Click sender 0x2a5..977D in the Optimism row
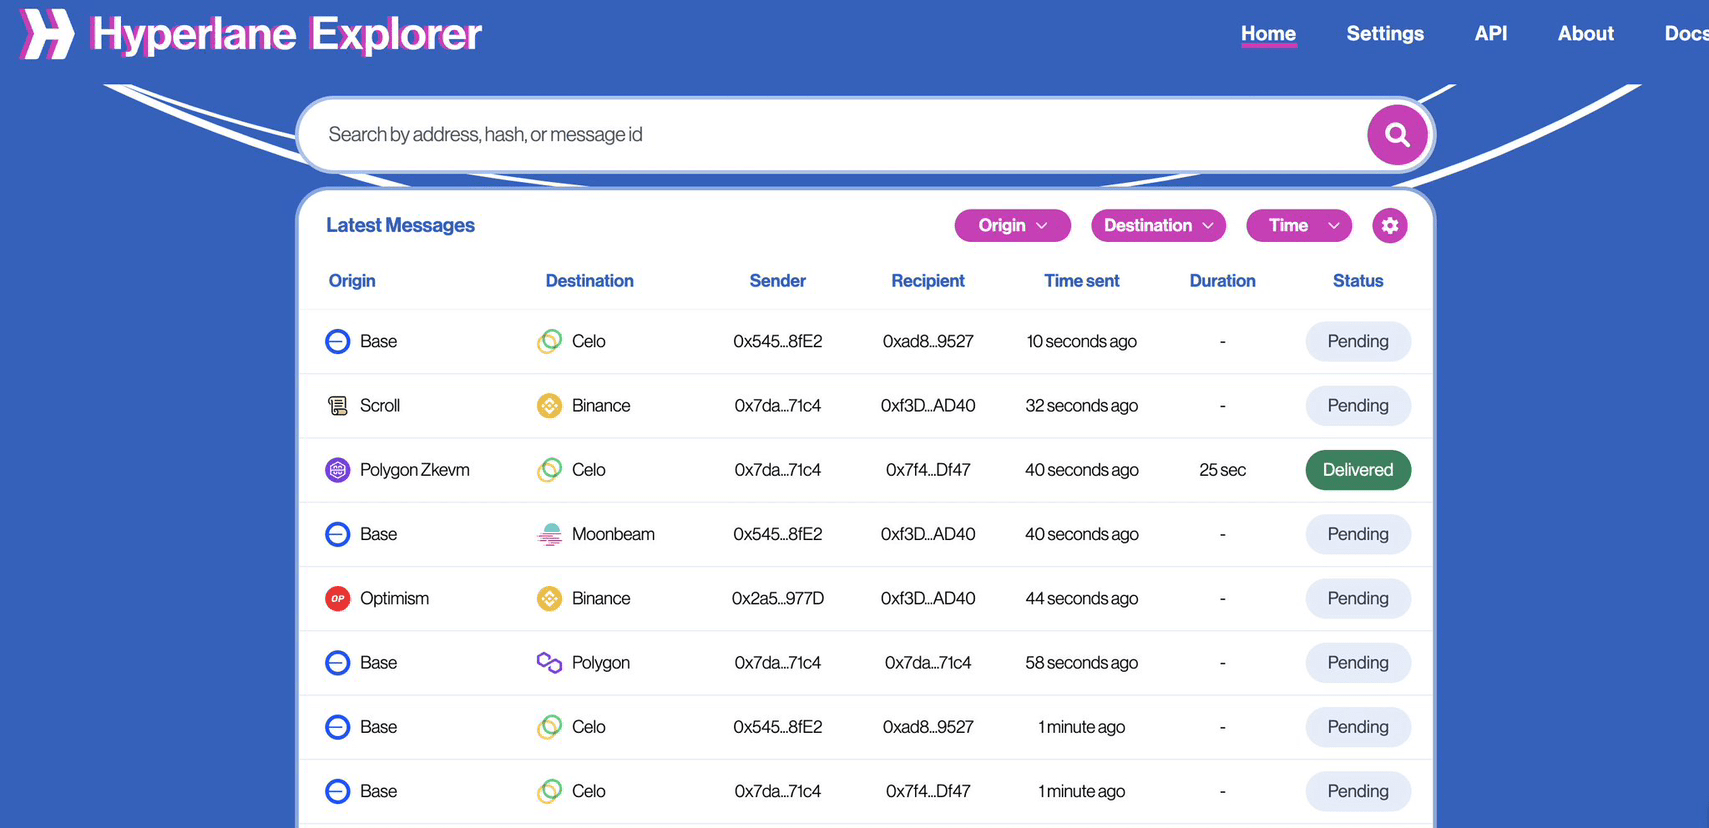1709x828 pixels. tap(777, 599)
